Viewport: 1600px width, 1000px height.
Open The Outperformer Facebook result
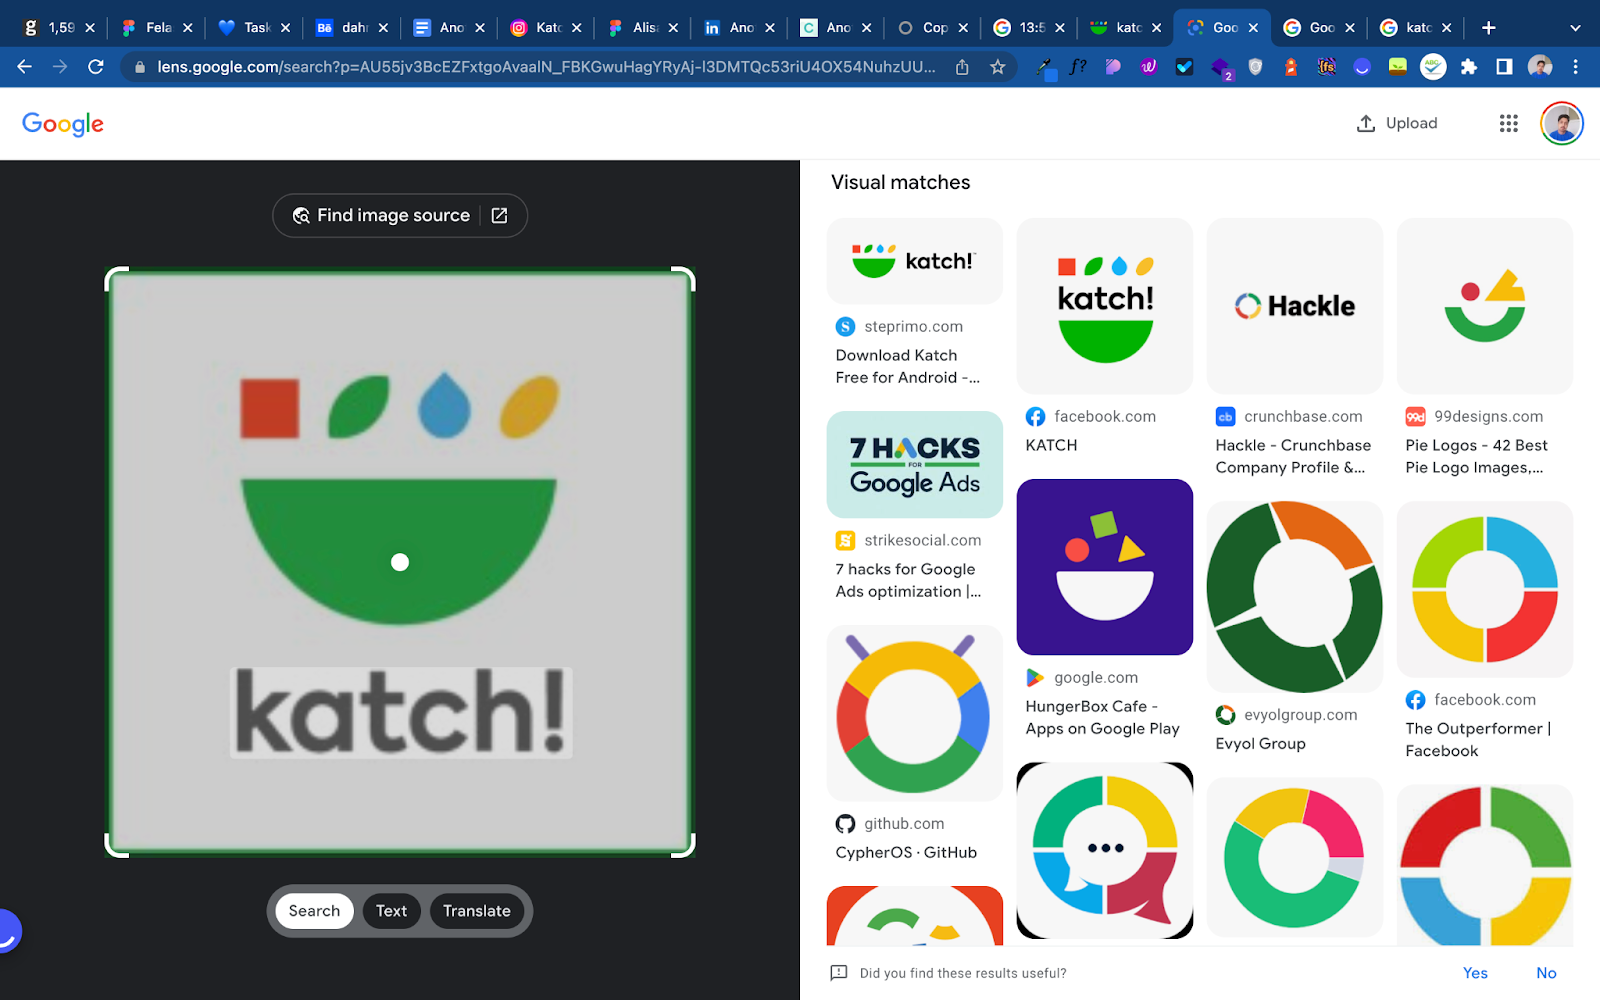[1485, 632]
